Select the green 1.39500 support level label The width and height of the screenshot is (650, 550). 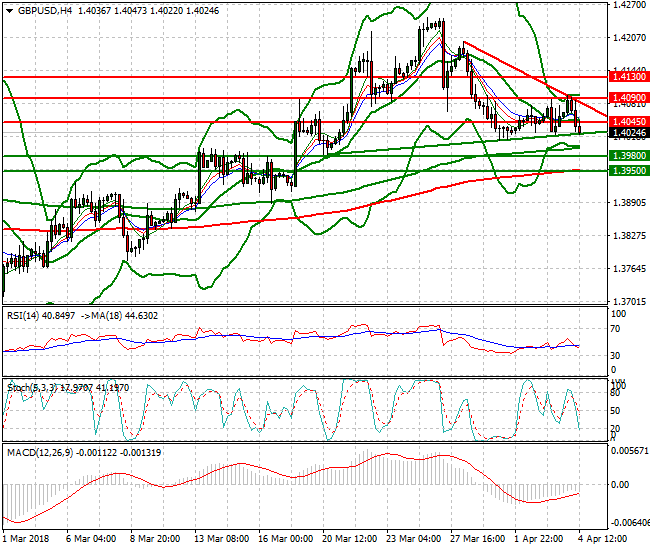click(x=629, y=170)
